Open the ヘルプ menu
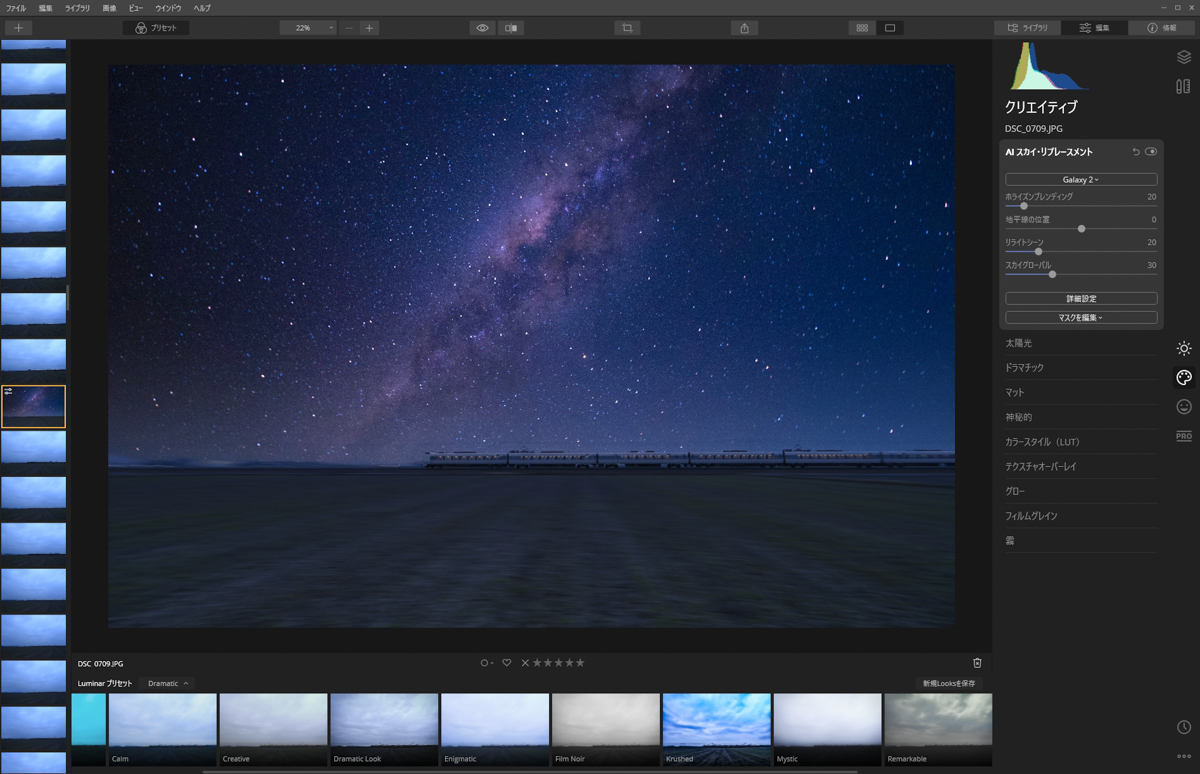Screen dimensions: 1200x774 [x=202, y=8]
